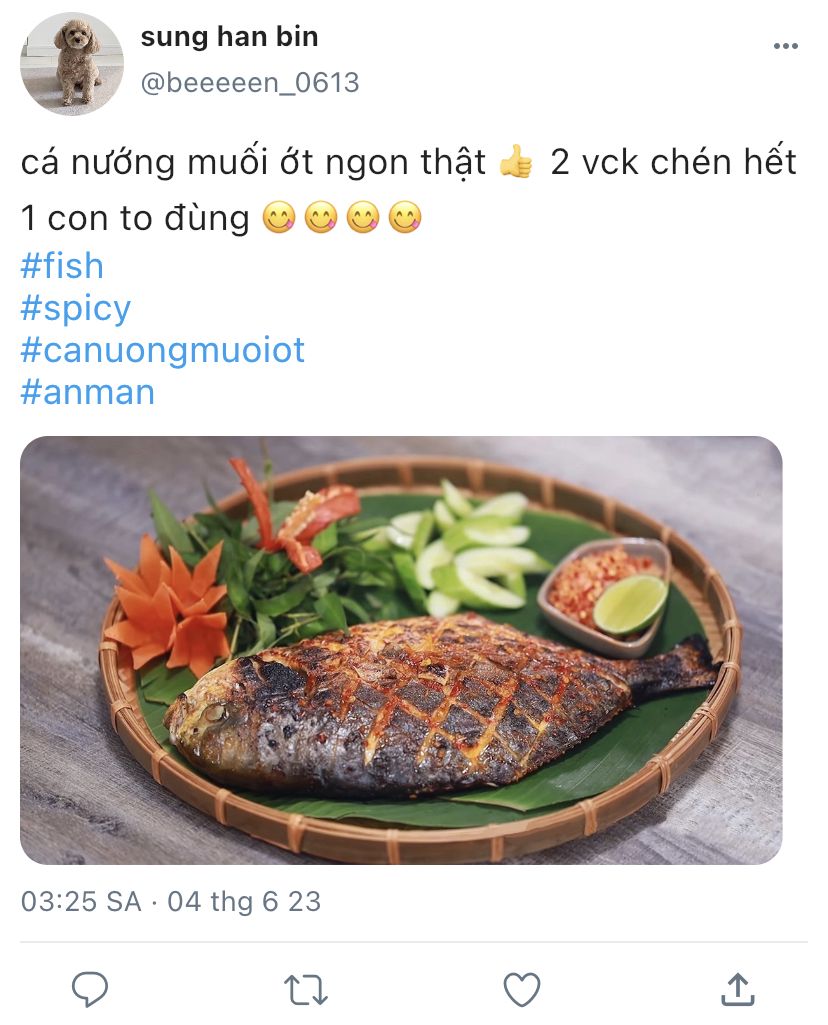Tap the share upload arrow icon
Screen dimensions: 828x1025
[x=738, y=989]
